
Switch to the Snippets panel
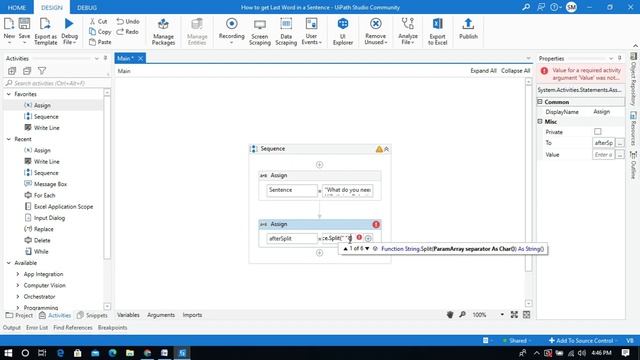tap(93, 315)
